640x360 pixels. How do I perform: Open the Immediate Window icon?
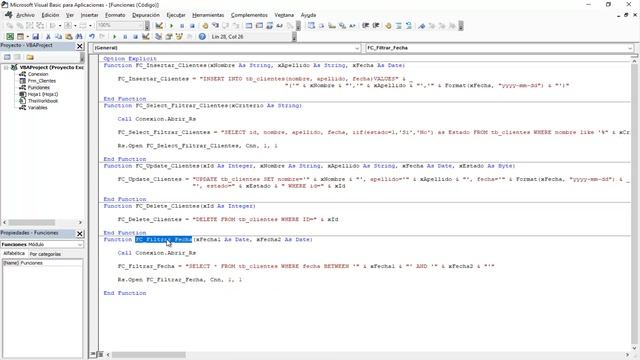pos(259,26)
